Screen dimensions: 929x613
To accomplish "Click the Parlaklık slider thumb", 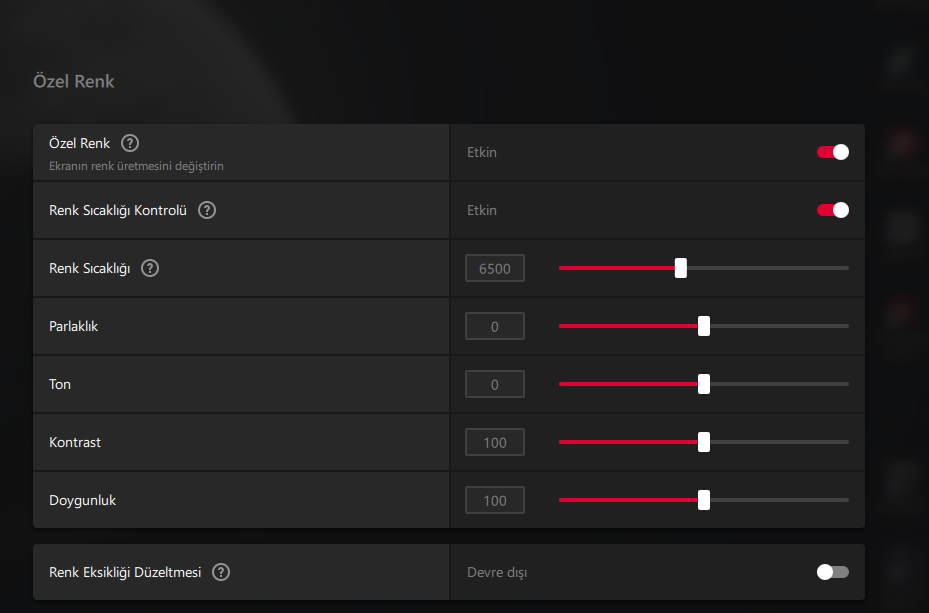I will (704, 326).
